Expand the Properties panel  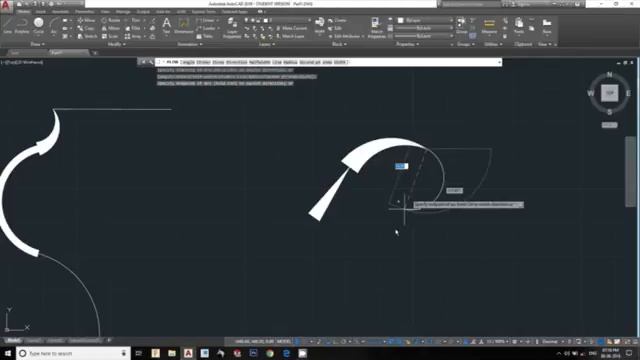408,44
